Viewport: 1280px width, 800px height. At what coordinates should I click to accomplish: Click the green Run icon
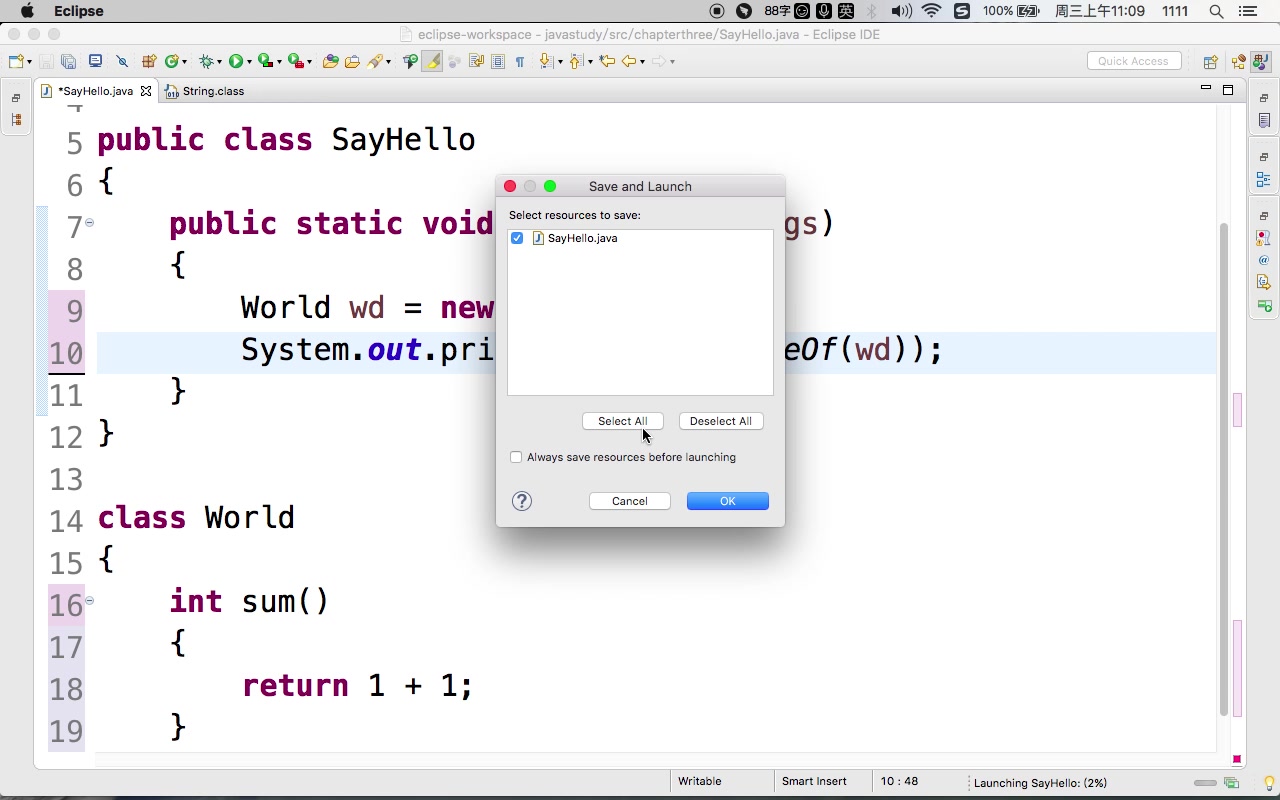[x=236, y=61]
